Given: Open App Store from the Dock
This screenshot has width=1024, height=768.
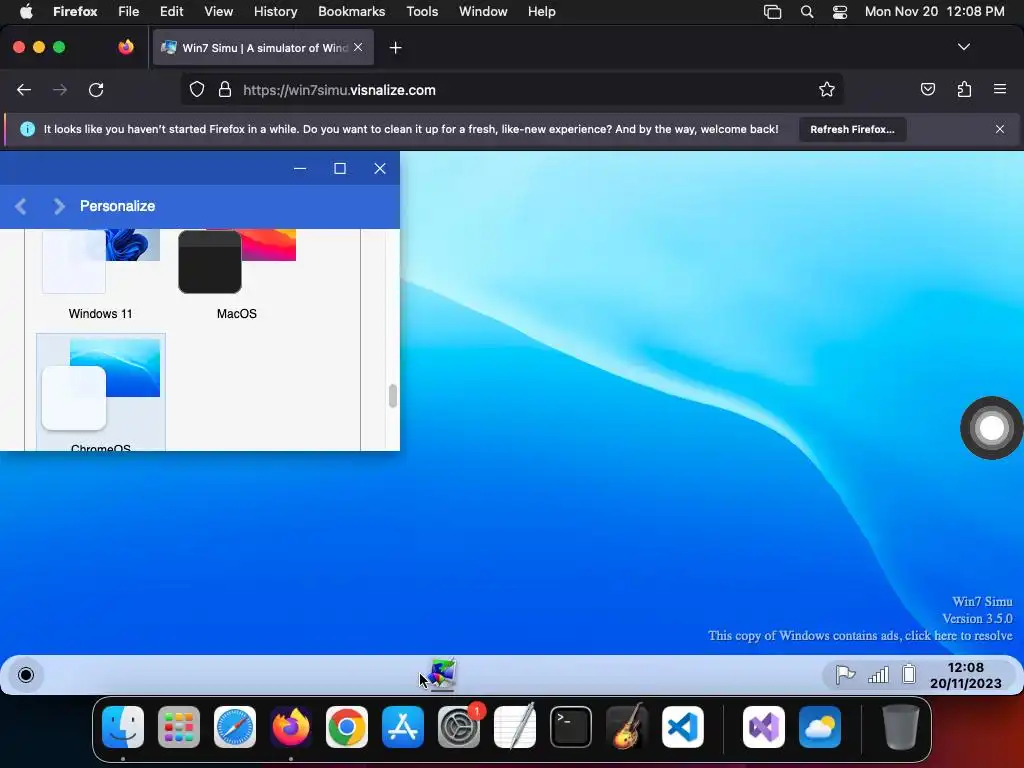Looking at the screenshot, I should click(403, 727).
